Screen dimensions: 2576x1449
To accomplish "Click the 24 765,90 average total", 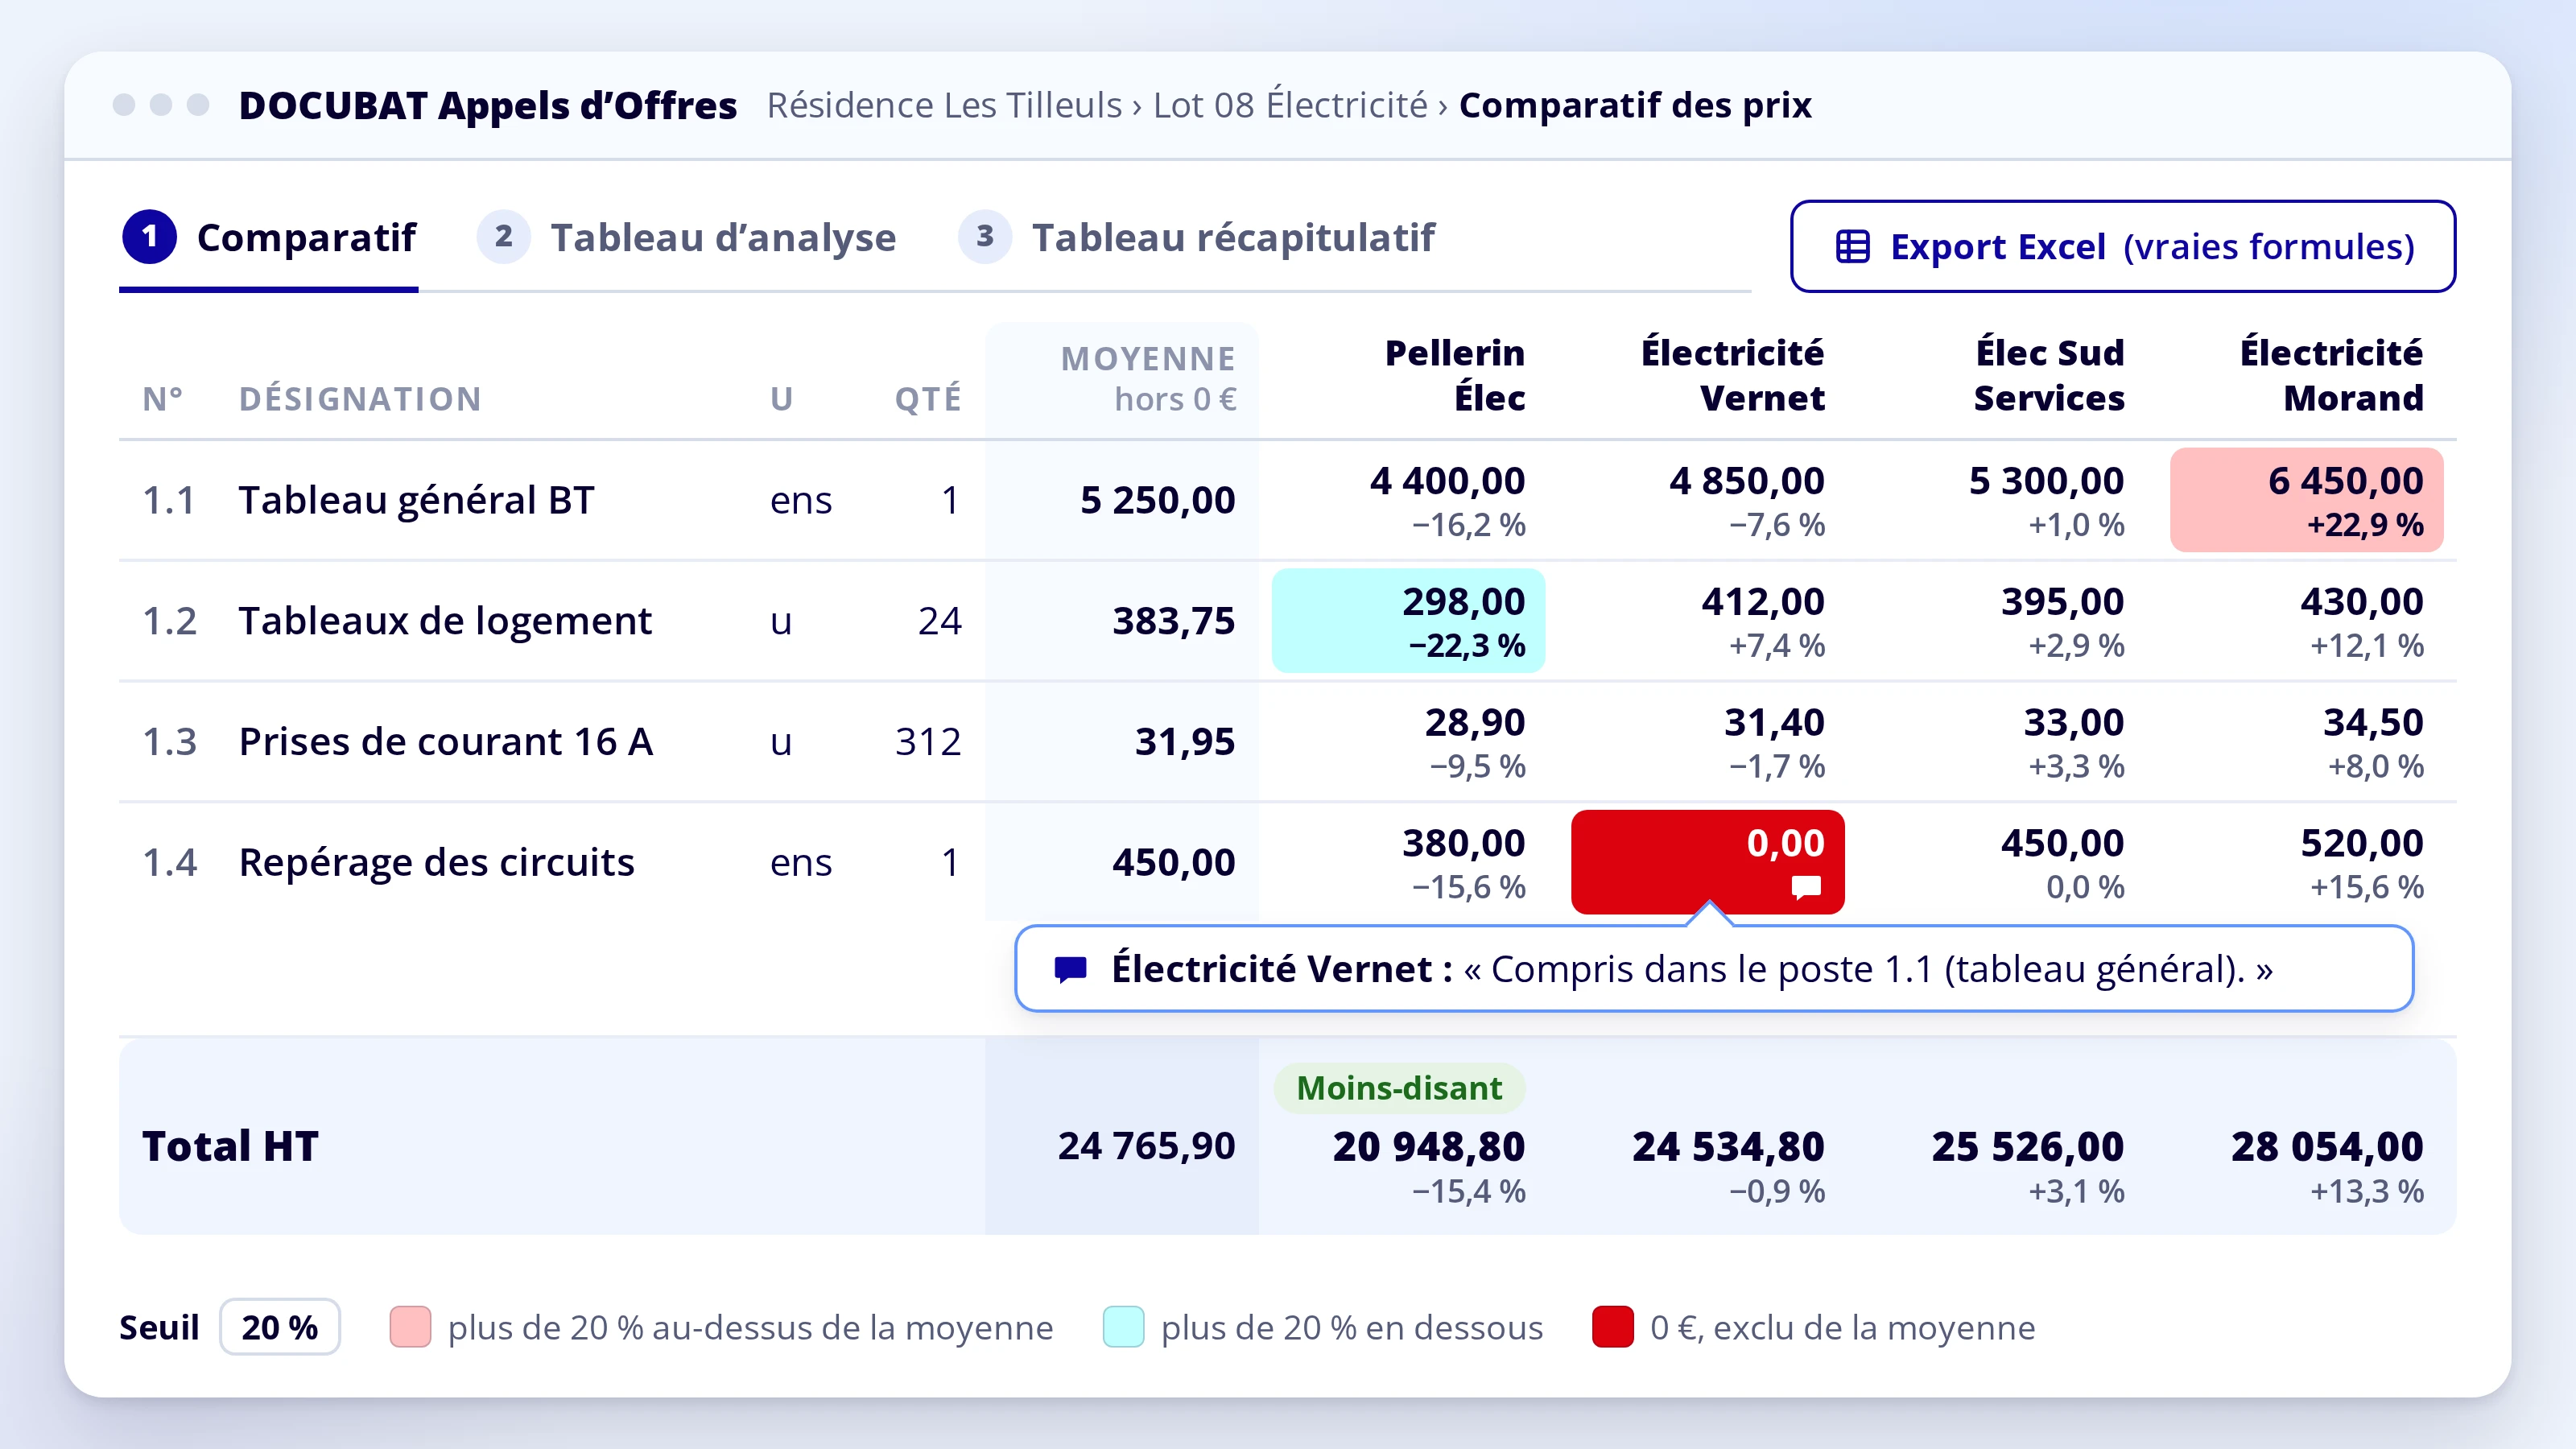I will click(1147, 1147).
